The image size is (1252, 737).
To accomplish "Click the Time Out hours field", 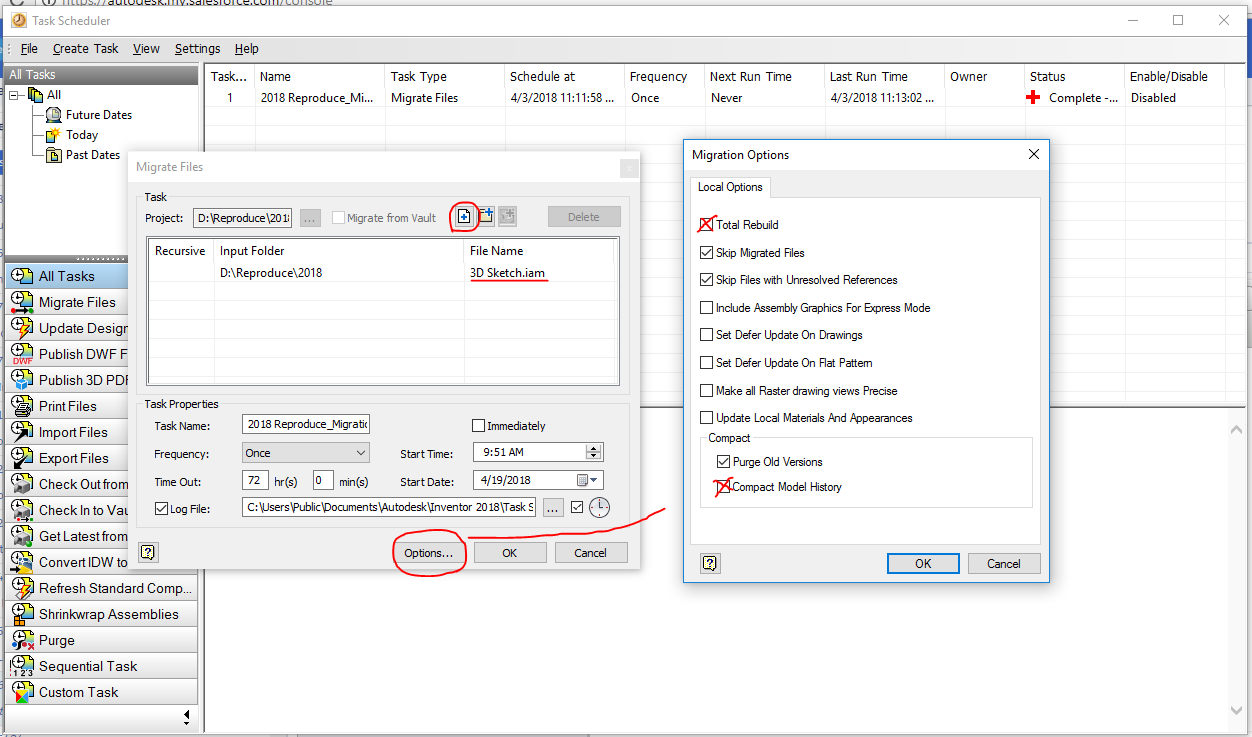I will 257,481.
